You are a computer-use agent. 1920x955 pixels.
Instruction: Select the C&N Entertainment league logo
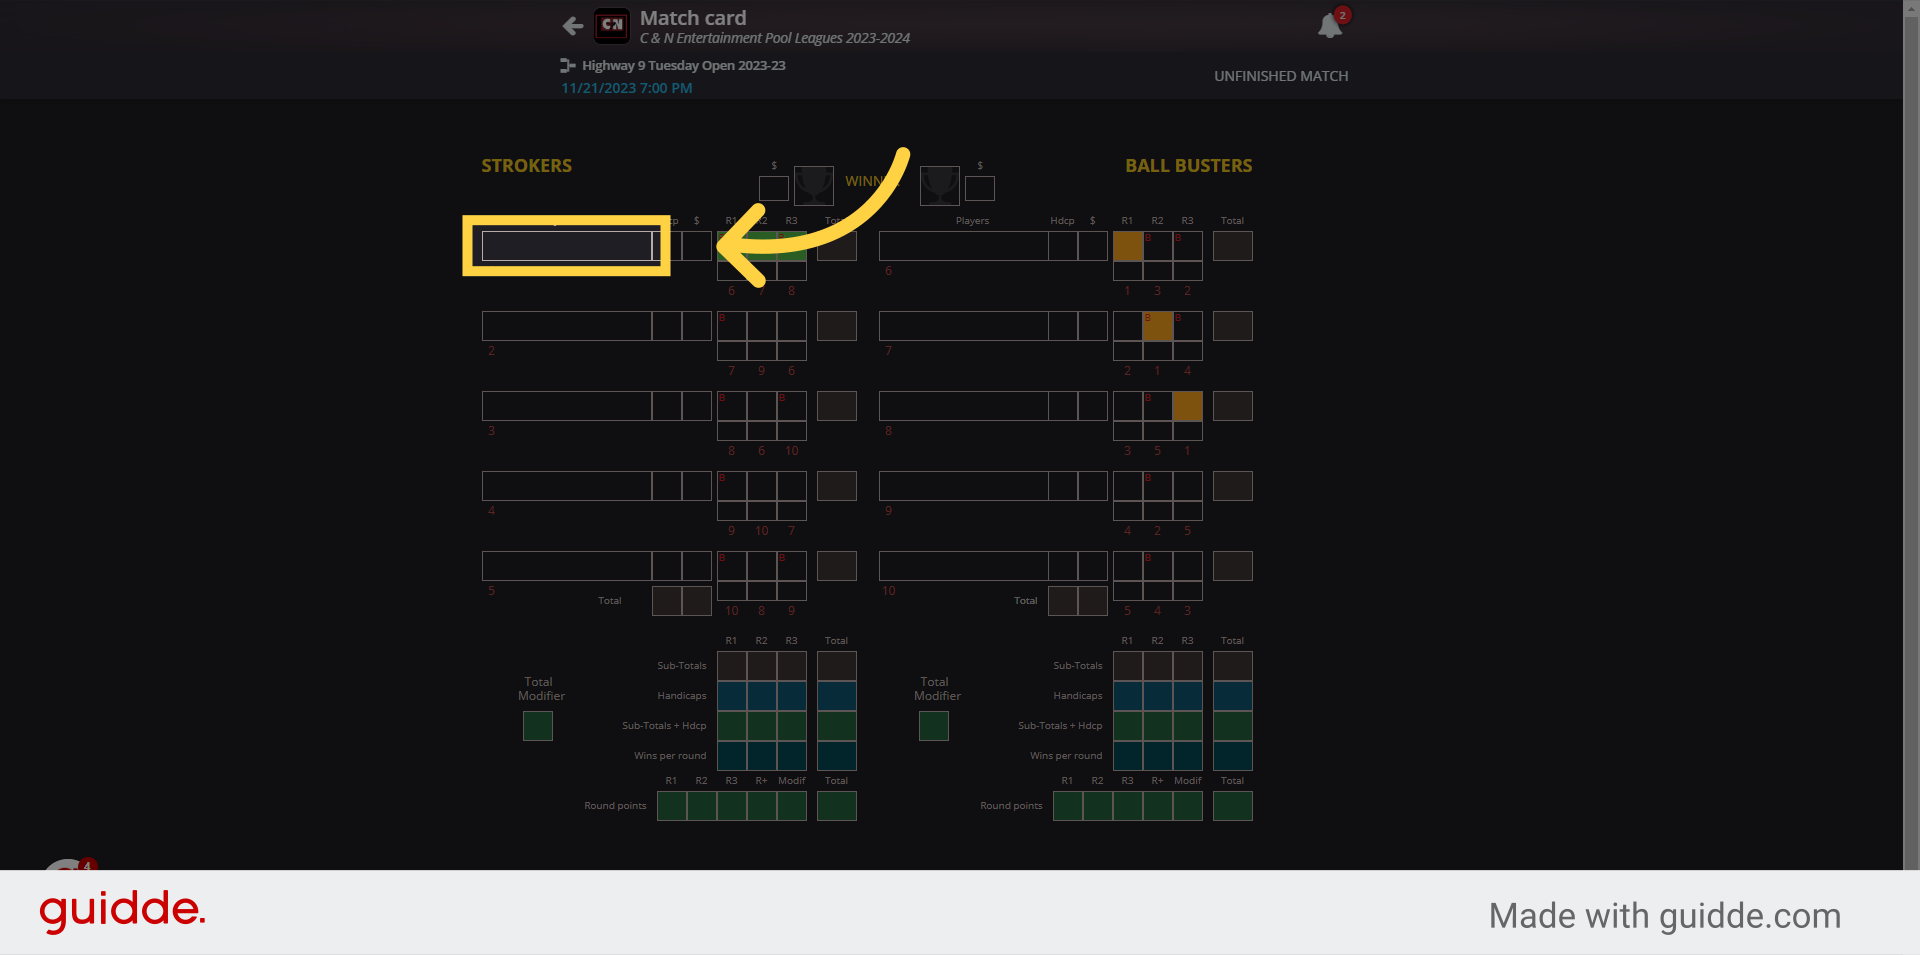click(x=612, y=26)
